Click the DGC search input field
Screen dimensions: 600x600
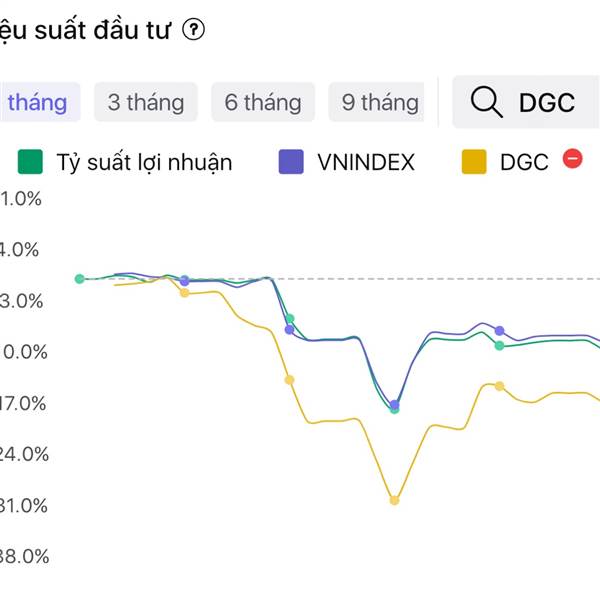[526, 102]
